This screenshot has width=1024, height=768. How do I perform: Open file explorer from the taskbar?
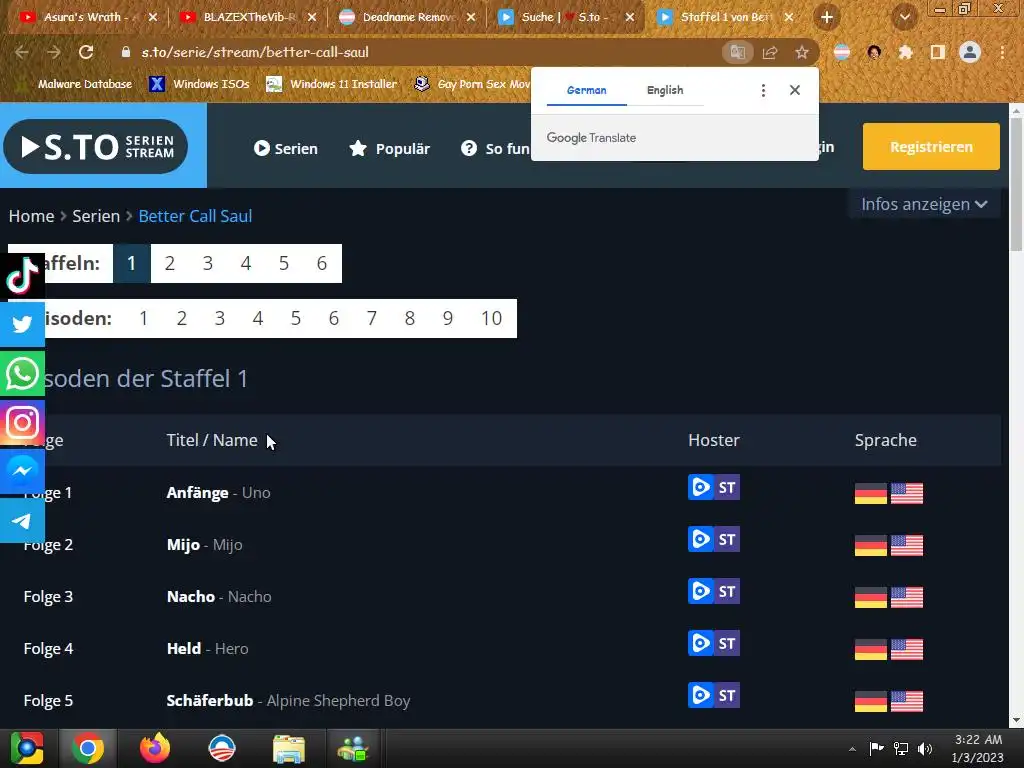[289, 748]
